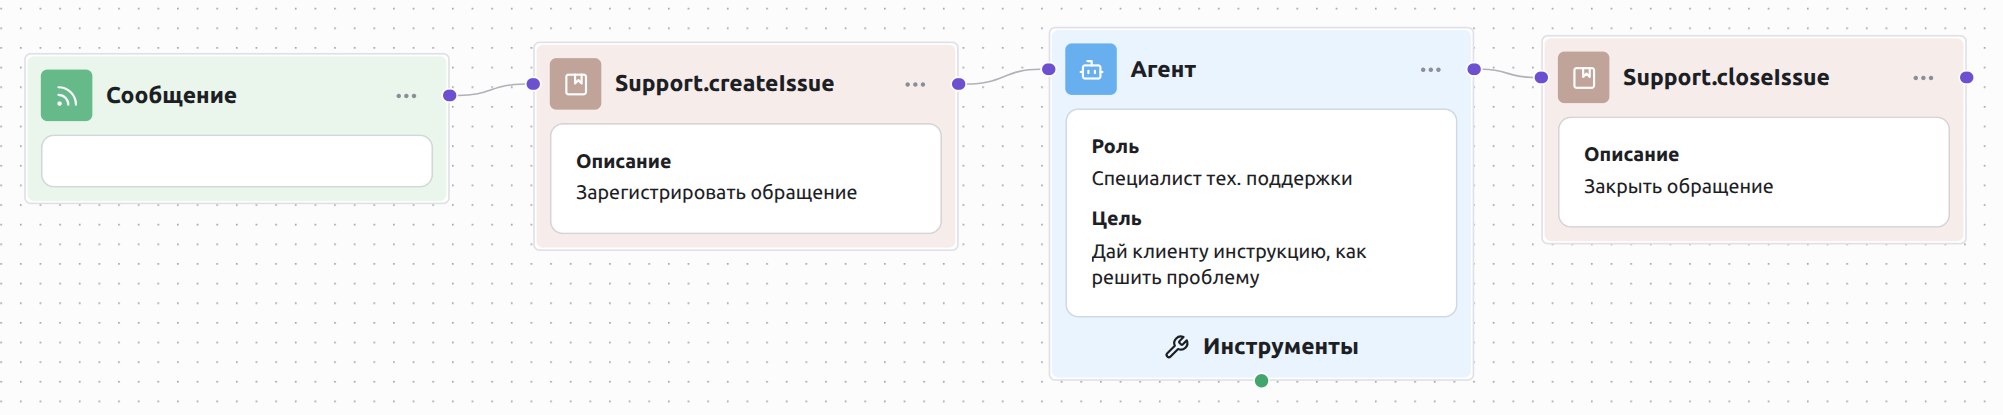This screenshot has width=2003, height=415.
Task: Click the output port of Support.closeIssue
Action: pos(1967,77)
